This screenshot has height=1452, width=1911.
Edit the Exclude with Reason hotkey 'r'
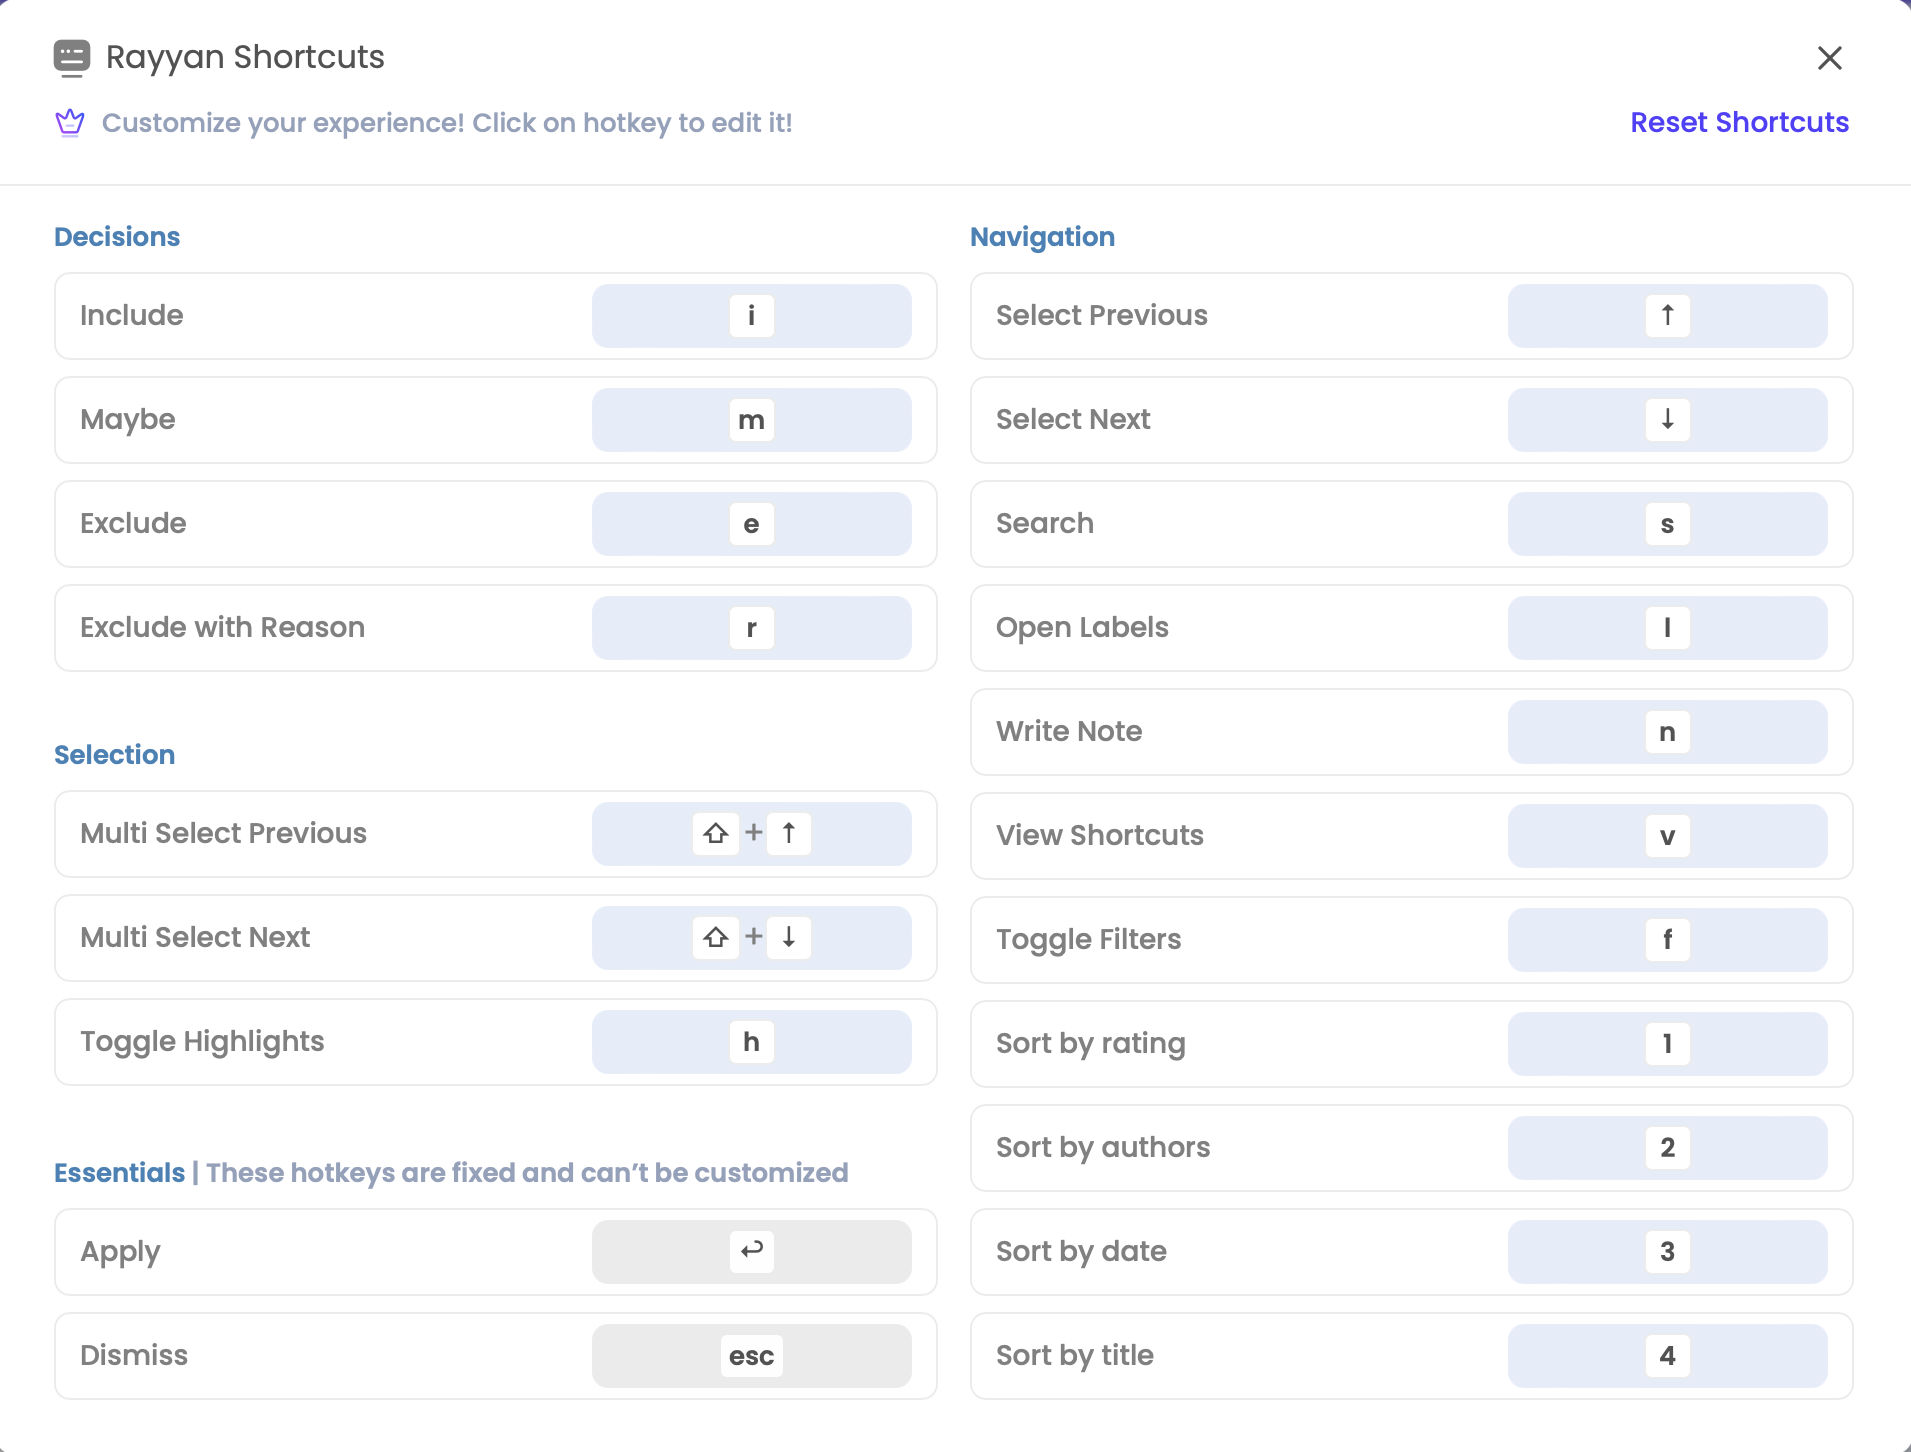(751, 628)
